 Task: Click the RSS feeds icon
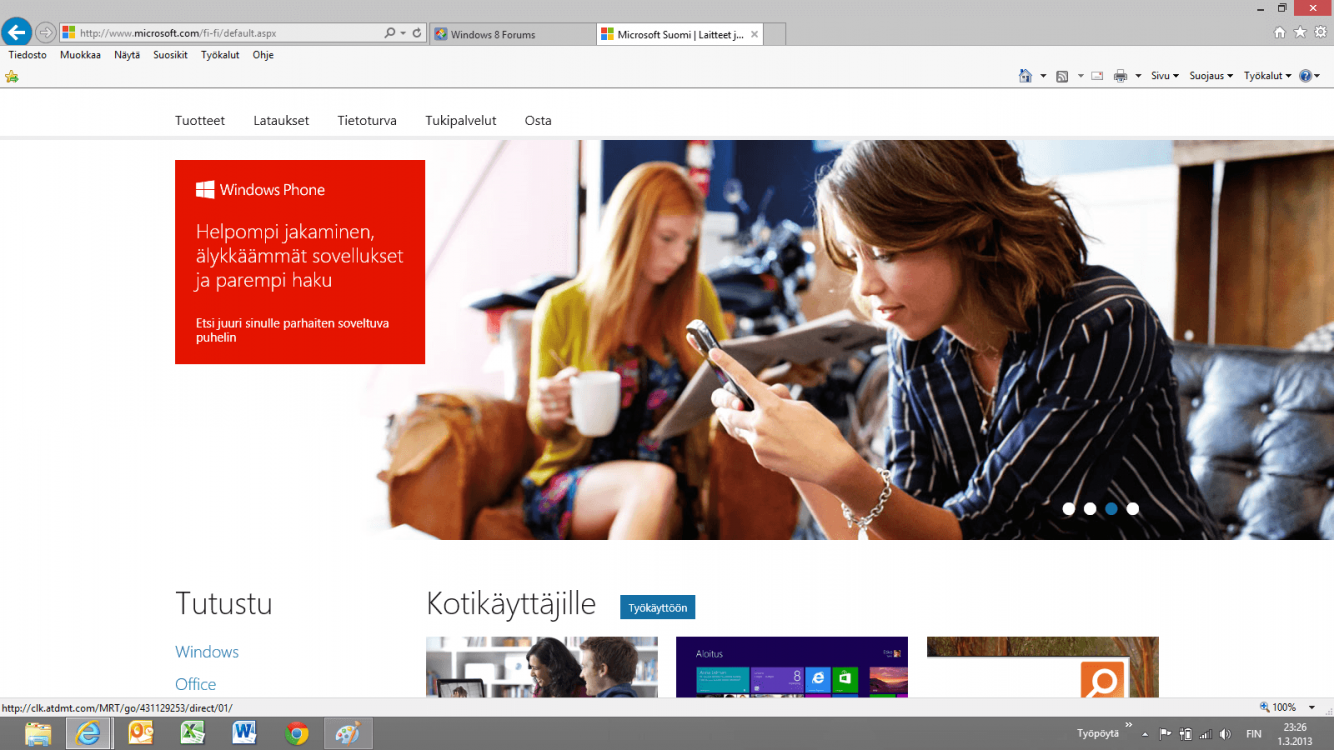(1062, 76)
